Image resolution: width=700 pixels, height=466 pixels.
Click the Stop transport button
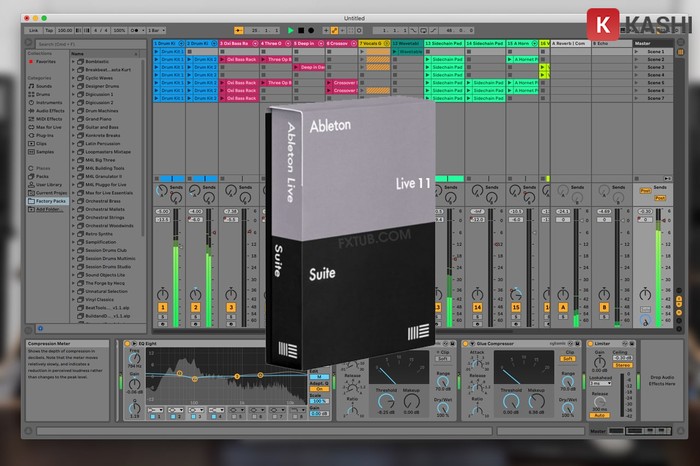(301, 30)
